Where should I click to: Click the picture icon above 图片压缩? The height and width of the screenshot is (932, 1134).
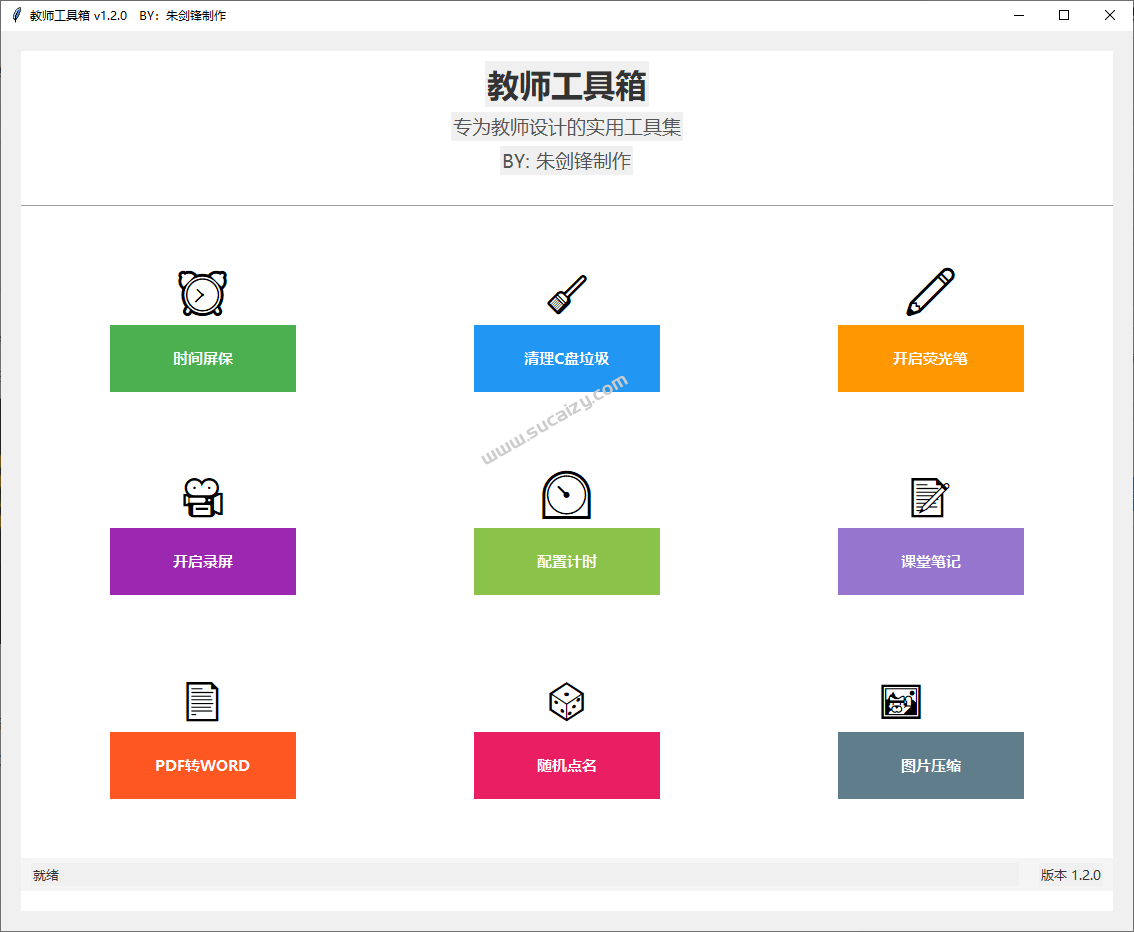(x=900, y=701)
